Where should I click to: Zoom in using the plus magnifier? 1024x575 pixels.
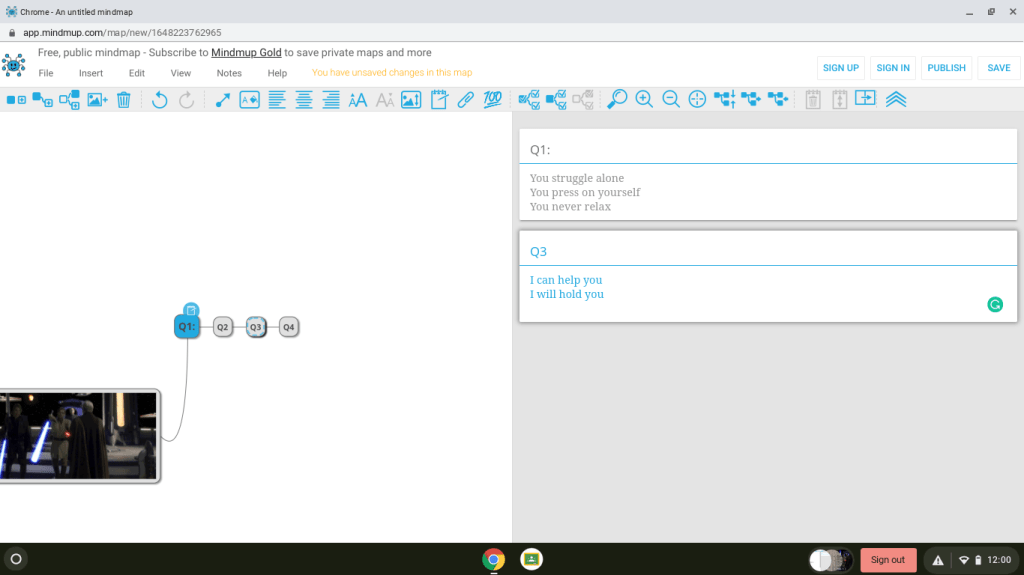coord(644,100)
